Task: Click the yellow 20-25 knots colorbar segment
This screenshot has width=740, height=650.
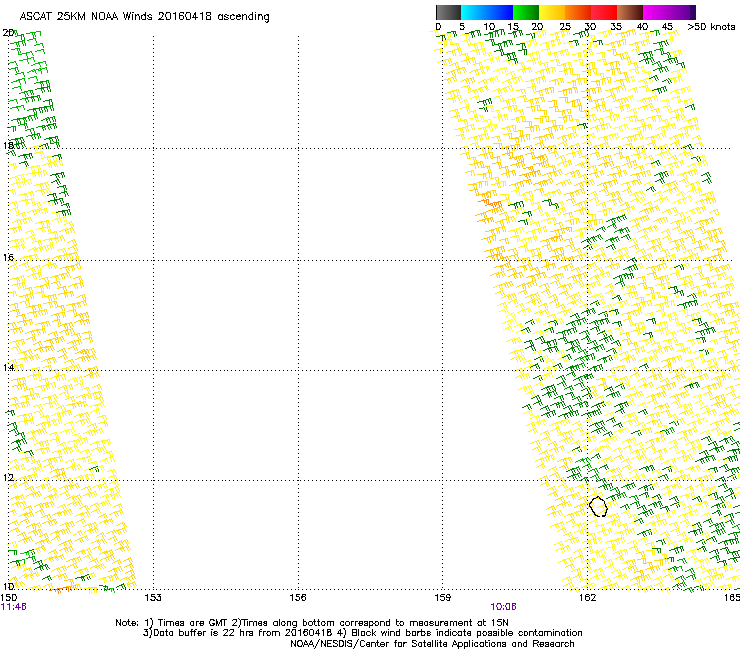Action: [552, 12]
